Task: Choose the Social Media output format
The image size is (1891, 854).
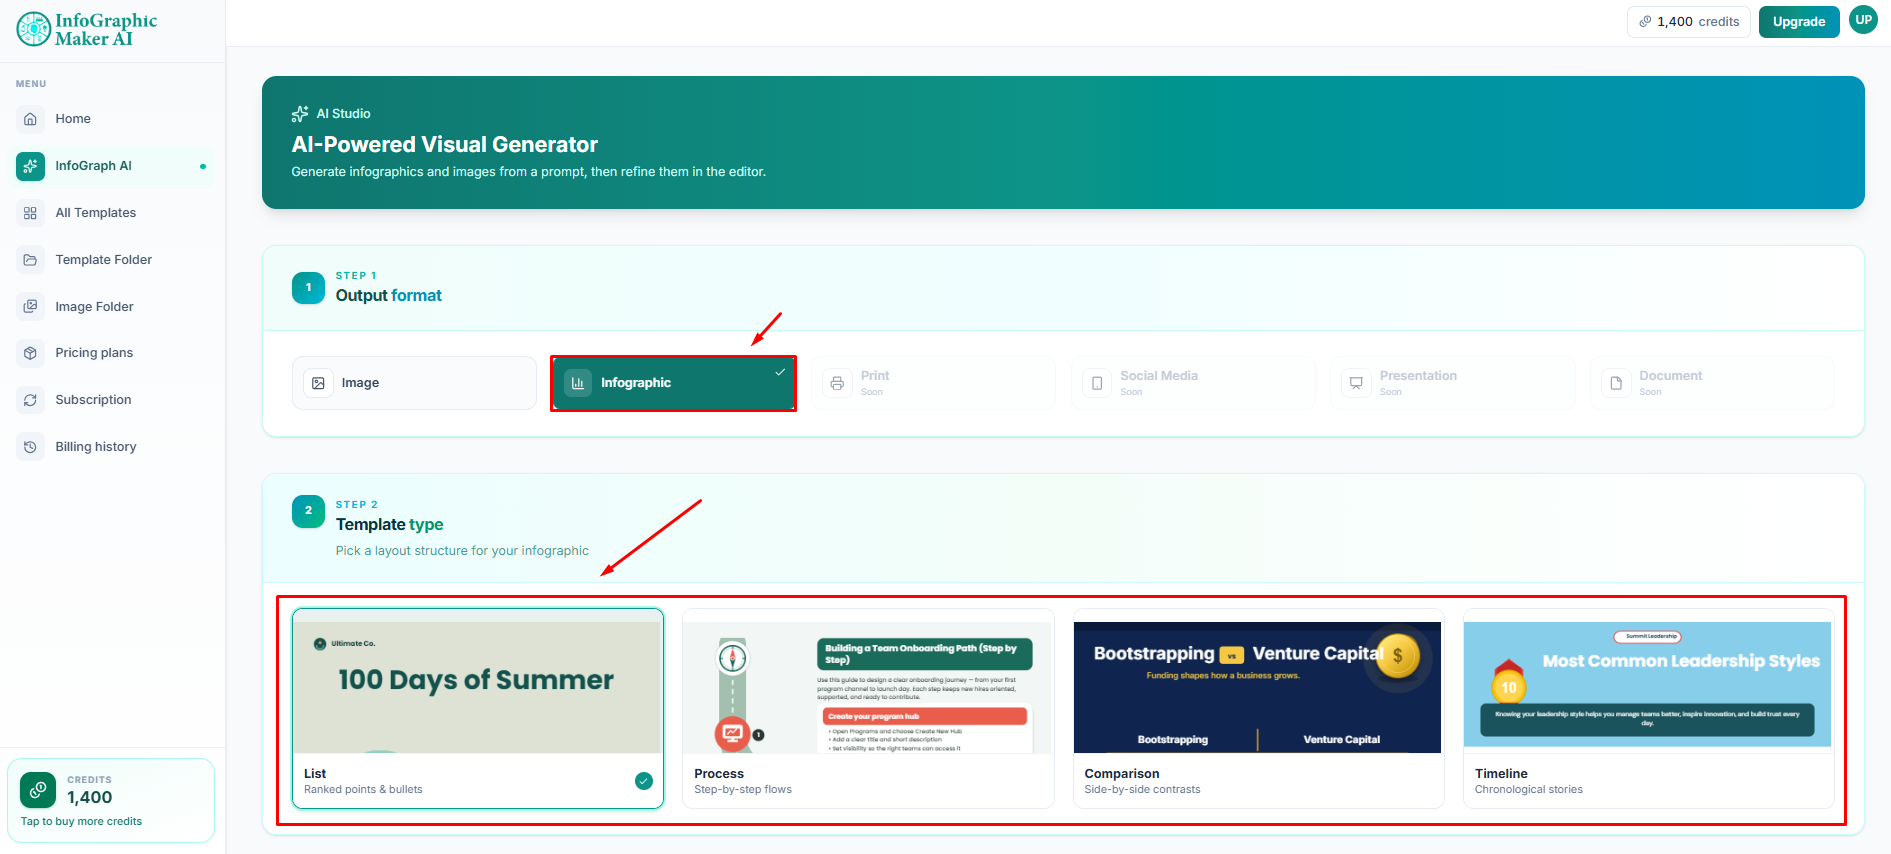Action: click(1192, 383)
